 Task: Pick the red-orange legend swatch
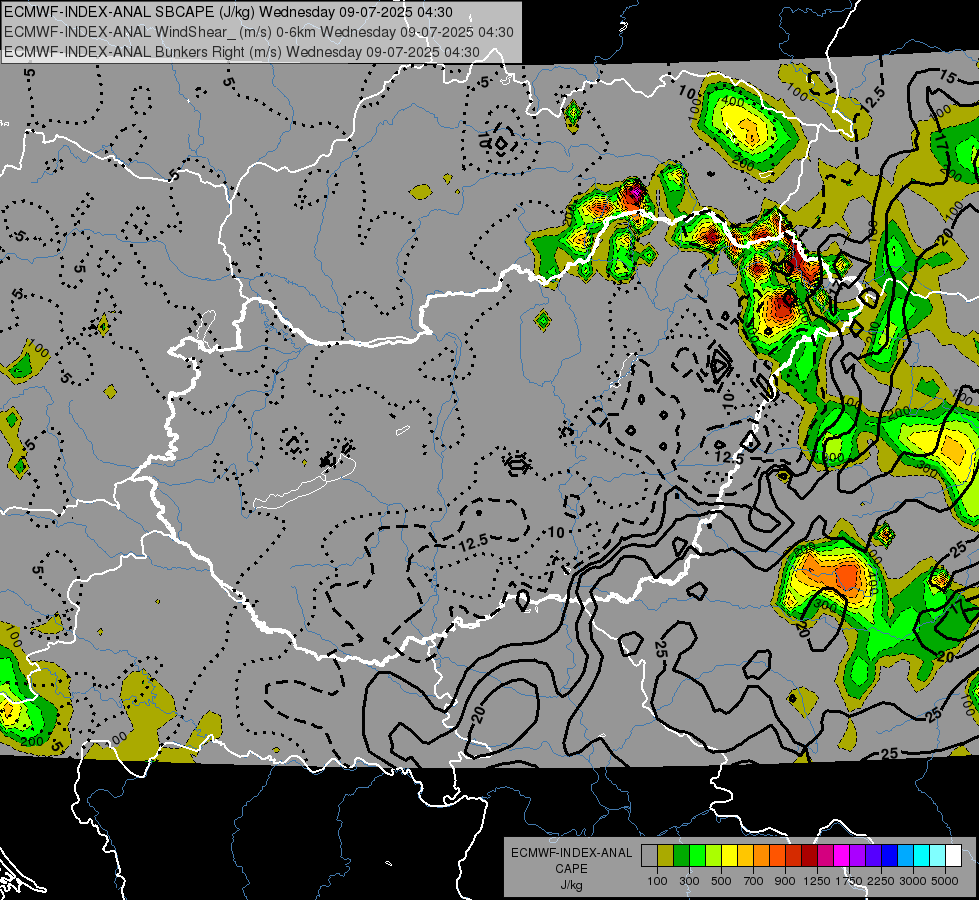pyautogui.click(x=777, y=856)
